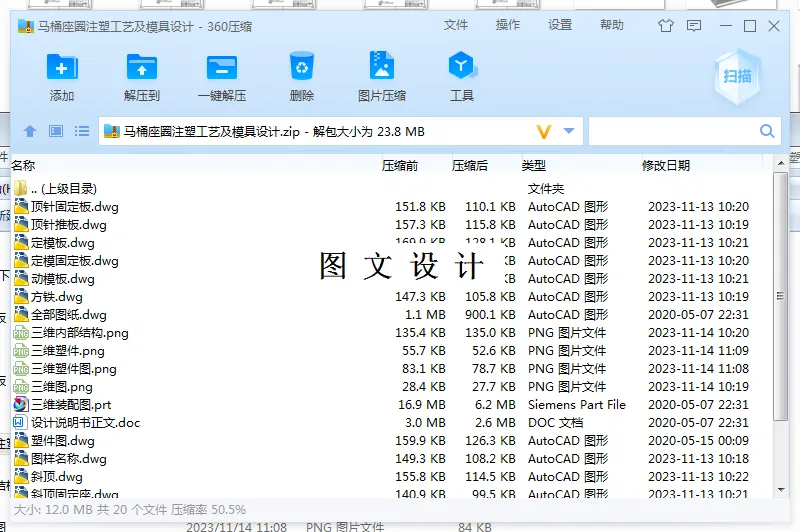The width and height of the screenshot is (800, 532).
Task: Click the search magnifier icon
Action: [x=767, y=131]
